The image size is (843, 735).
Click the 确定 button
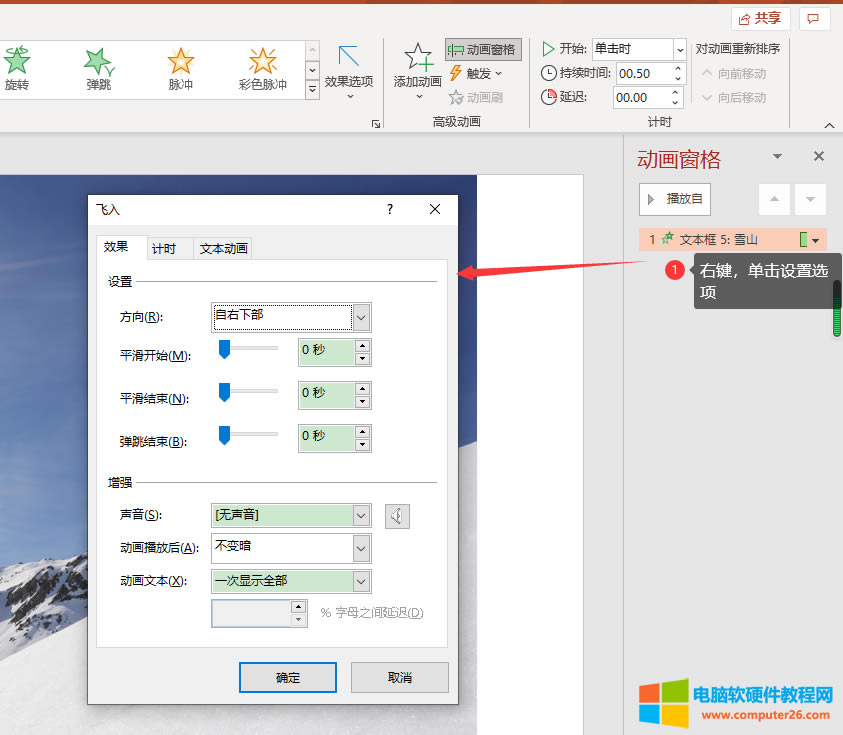pos(287,677)
